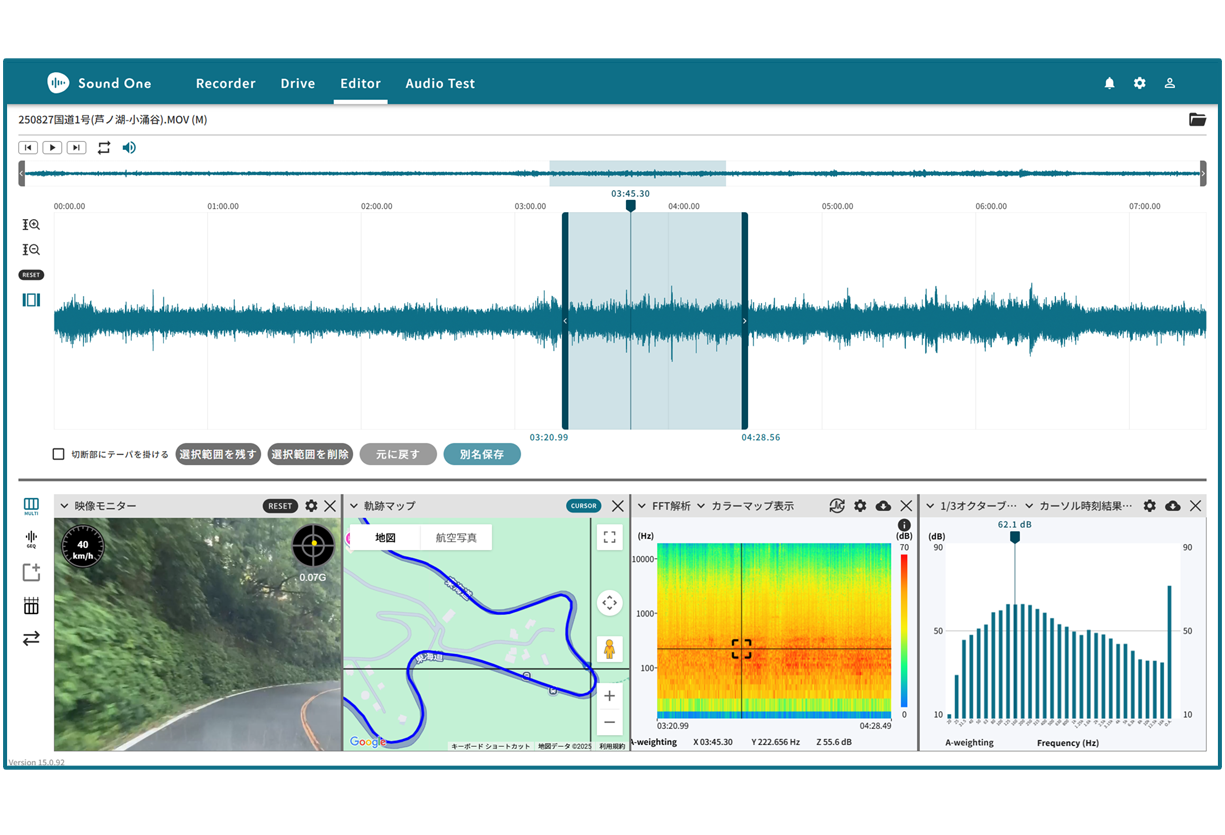Click the zoom out waveform icon
Screen dimensions: 1225x835
31,250
